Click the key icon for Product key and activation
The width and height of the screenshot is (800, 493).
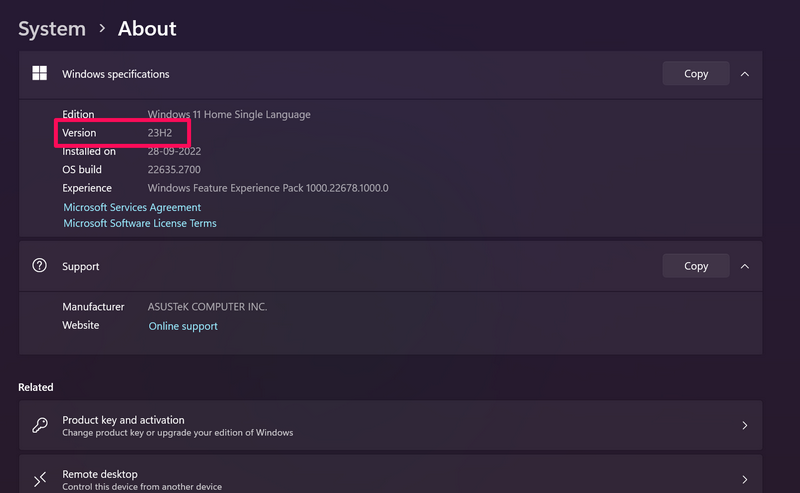click(40, 426)
